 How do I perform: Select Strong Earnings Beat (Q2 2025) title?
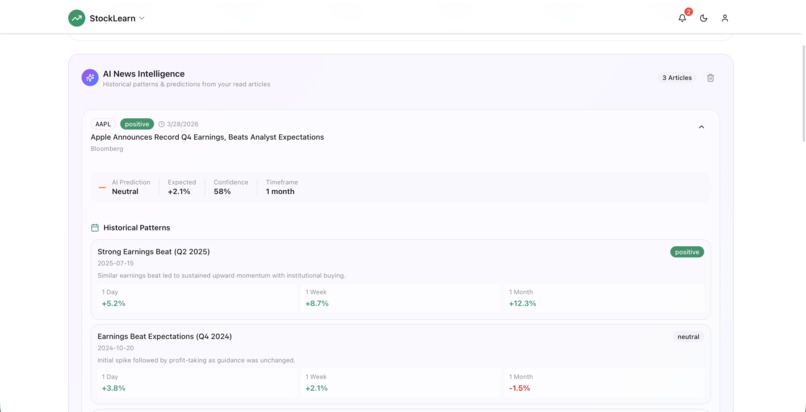[154, 252]
